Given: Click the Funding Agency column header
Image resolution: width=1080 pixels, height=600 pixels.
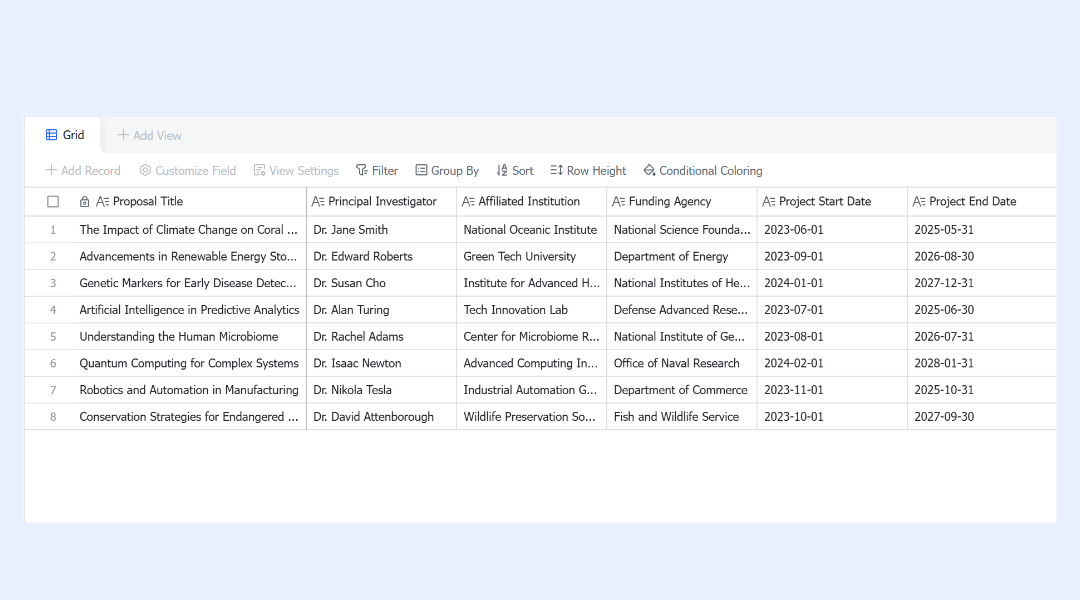Looking at the screenshot, I should [682, 202].
